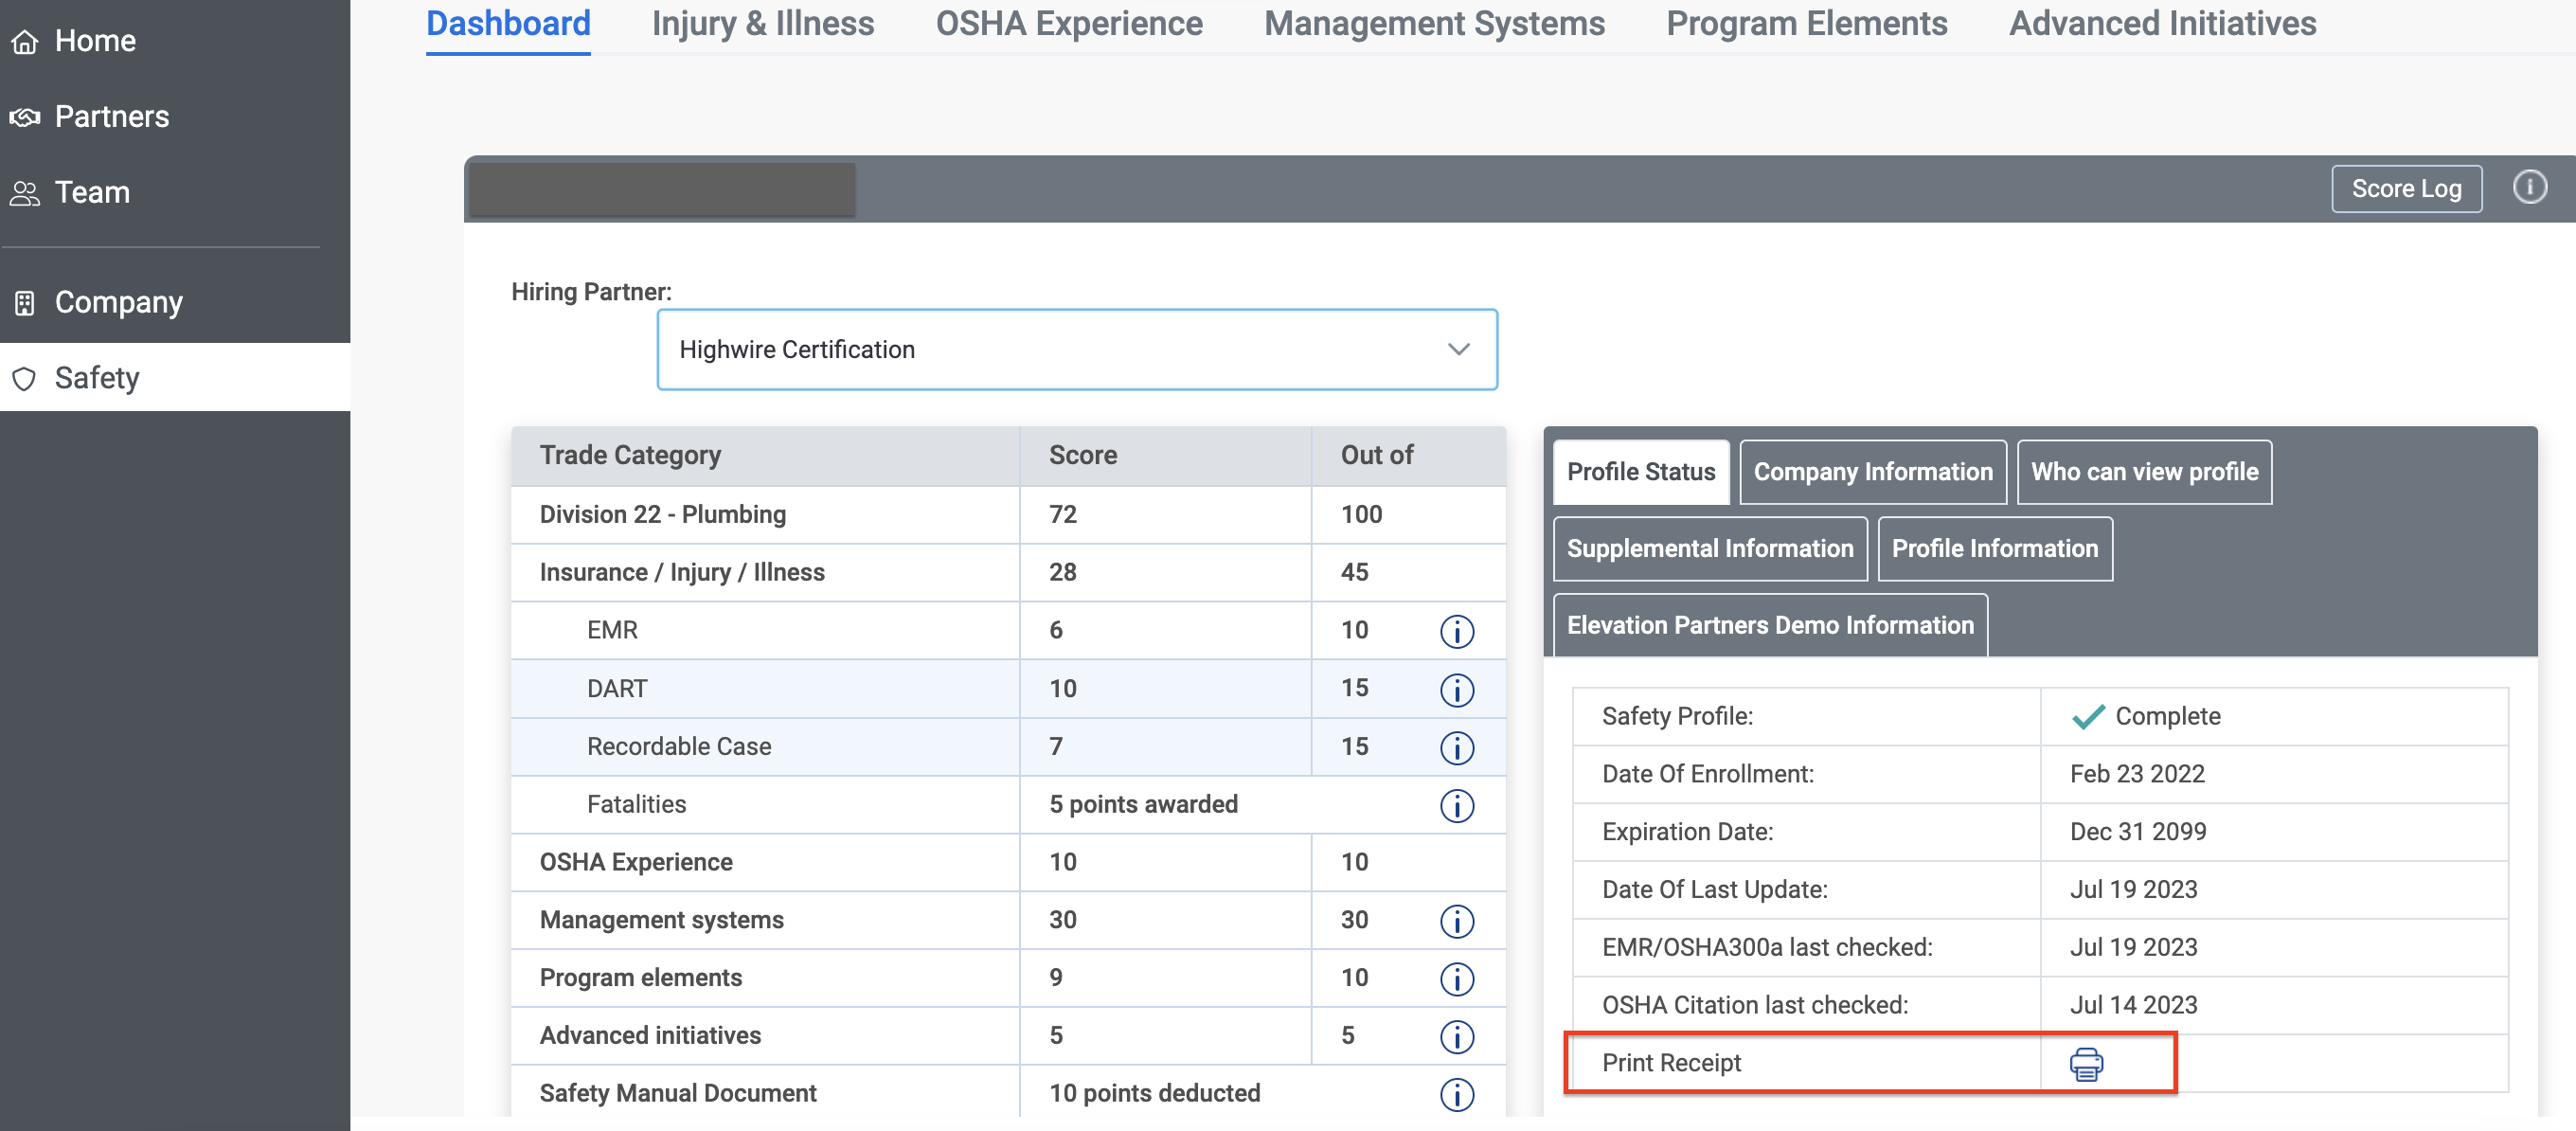The width and height of the screenshot is (2576, 1131).
Task: Click the Expiration Date value Dec 31 2099
Action: pos(2138,833)
